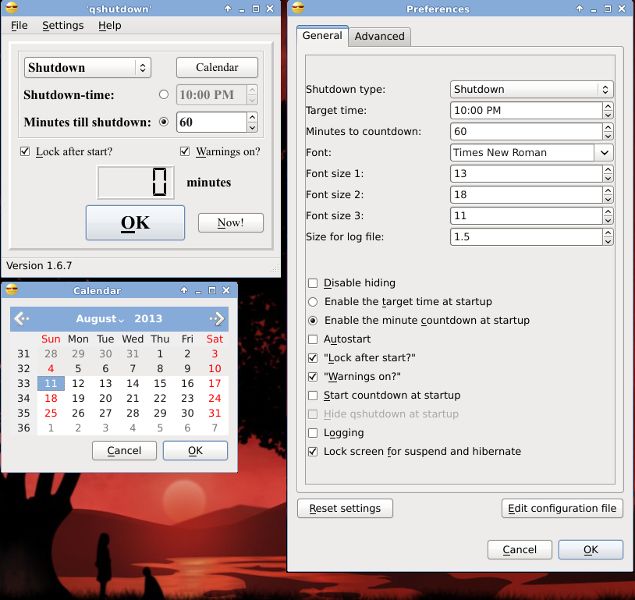Increase Font size 3 value
The width and height of the screenshot is (635, 600).
[x=607, y=211]
